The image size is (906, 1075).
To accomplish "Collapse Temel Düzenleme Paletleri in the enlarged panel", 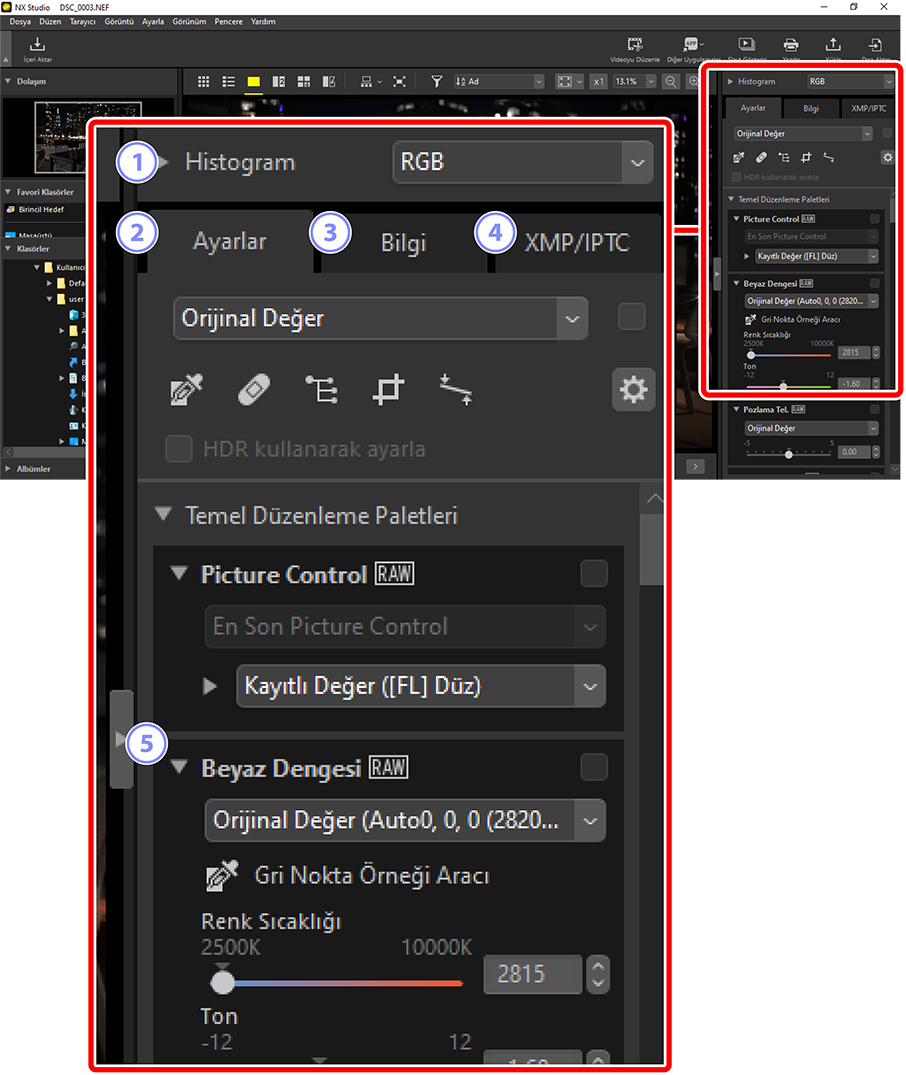I will pos(163,514).
